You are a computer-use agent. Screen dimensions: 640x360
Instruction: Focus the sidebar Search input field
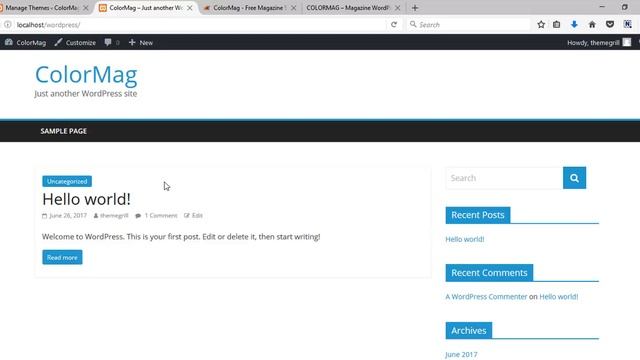point(504,178)
